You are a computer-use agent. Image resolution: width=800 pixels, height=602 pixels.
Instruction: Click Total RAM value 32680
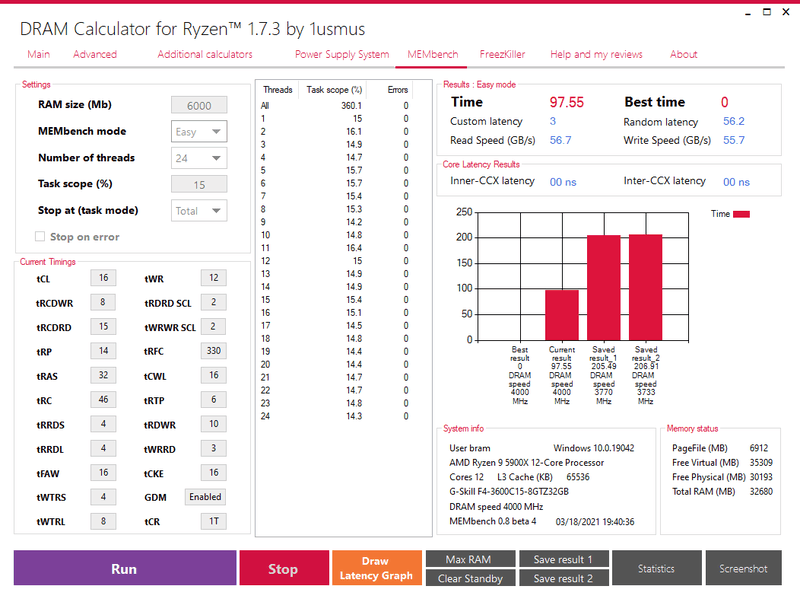click(761, 492)
